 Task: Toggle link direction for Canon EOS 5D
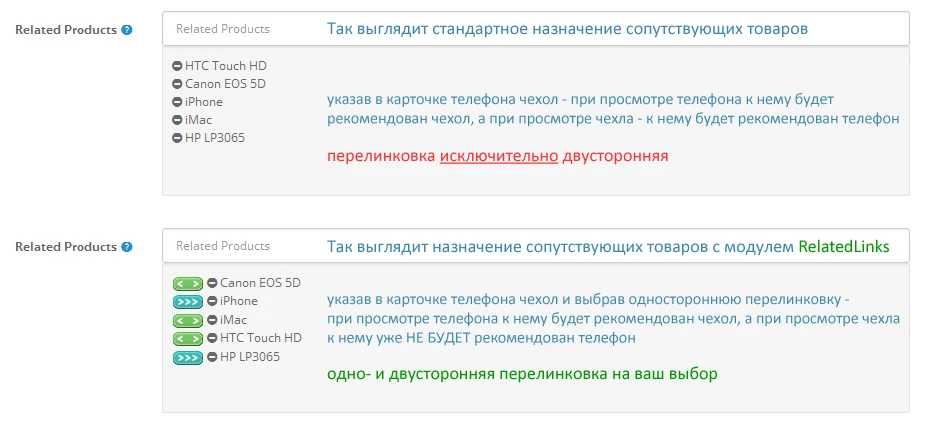tap(188, 284)
